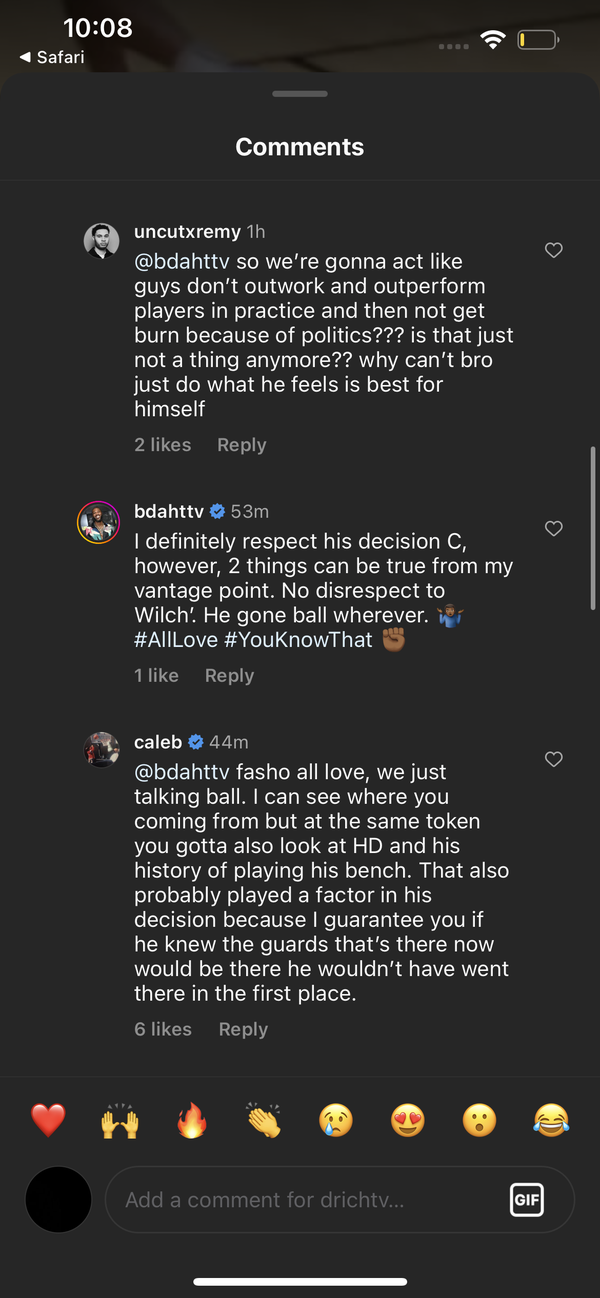Open bdahttv's profile picture
Image resolution: width=600 pixels, height=1298 pixels.
(99, 522)
